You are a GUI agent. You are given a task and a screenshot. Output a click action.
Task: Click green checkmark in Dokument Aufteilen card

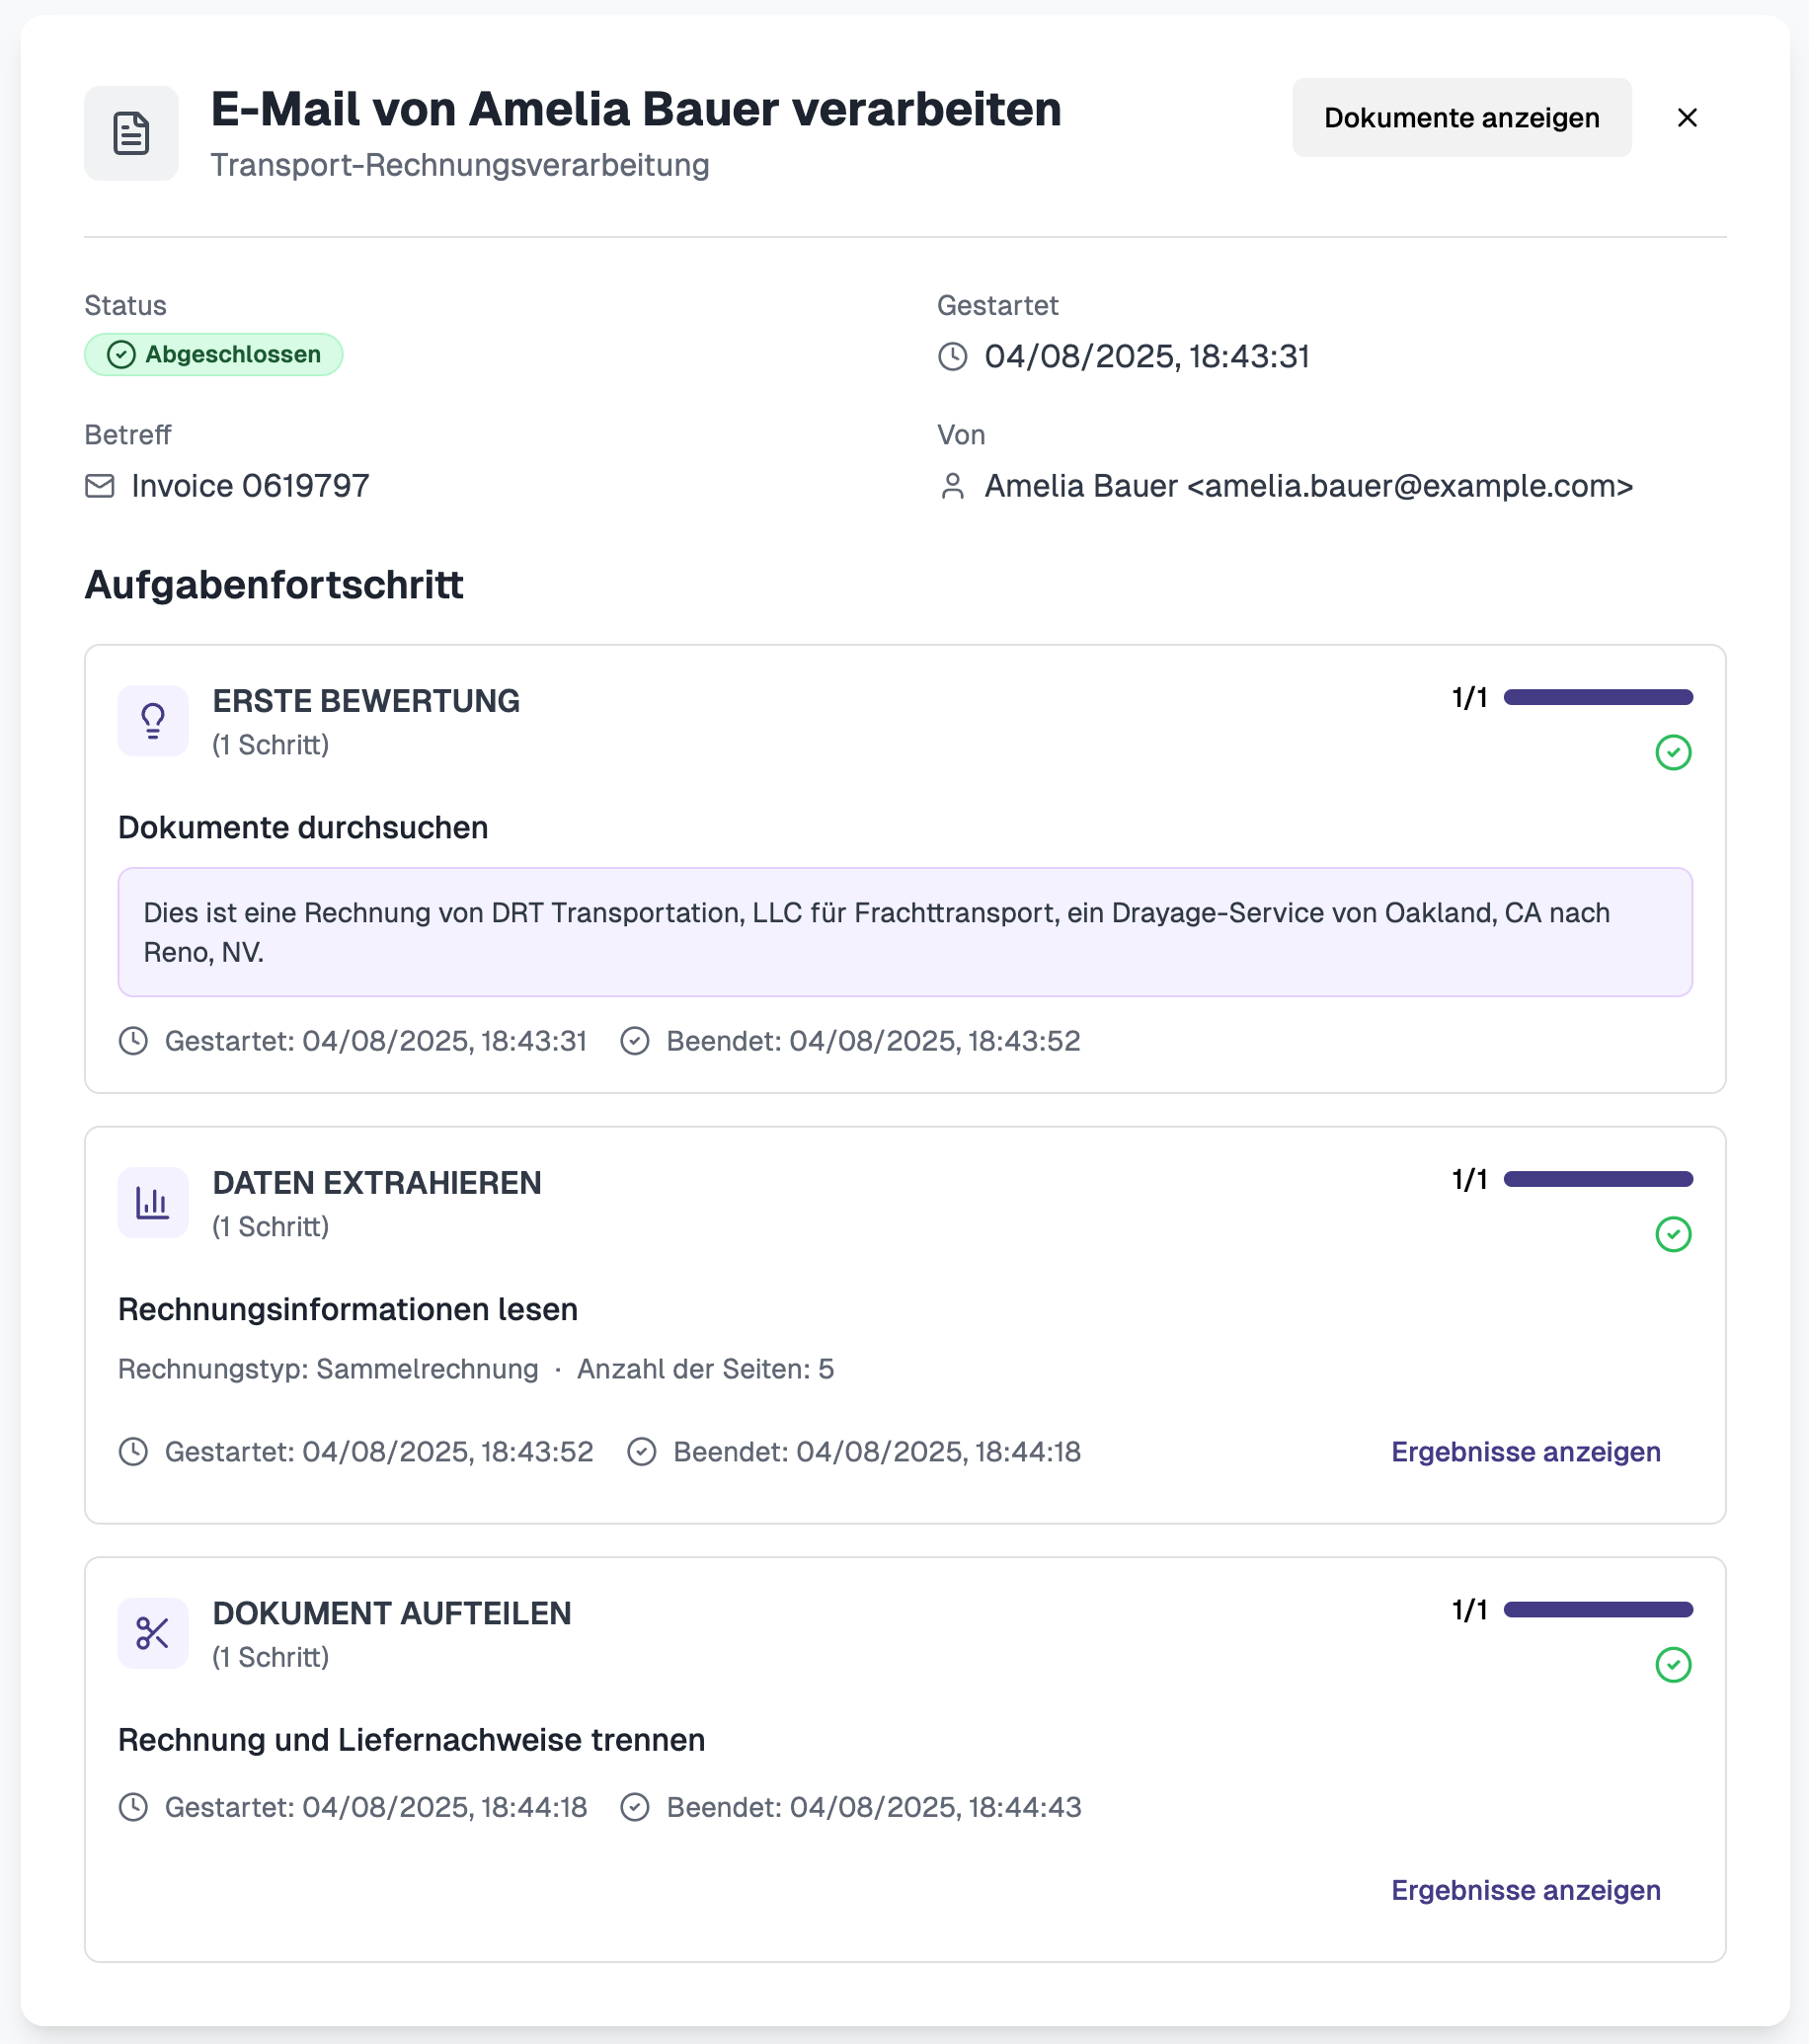tap(1673, 1665)
